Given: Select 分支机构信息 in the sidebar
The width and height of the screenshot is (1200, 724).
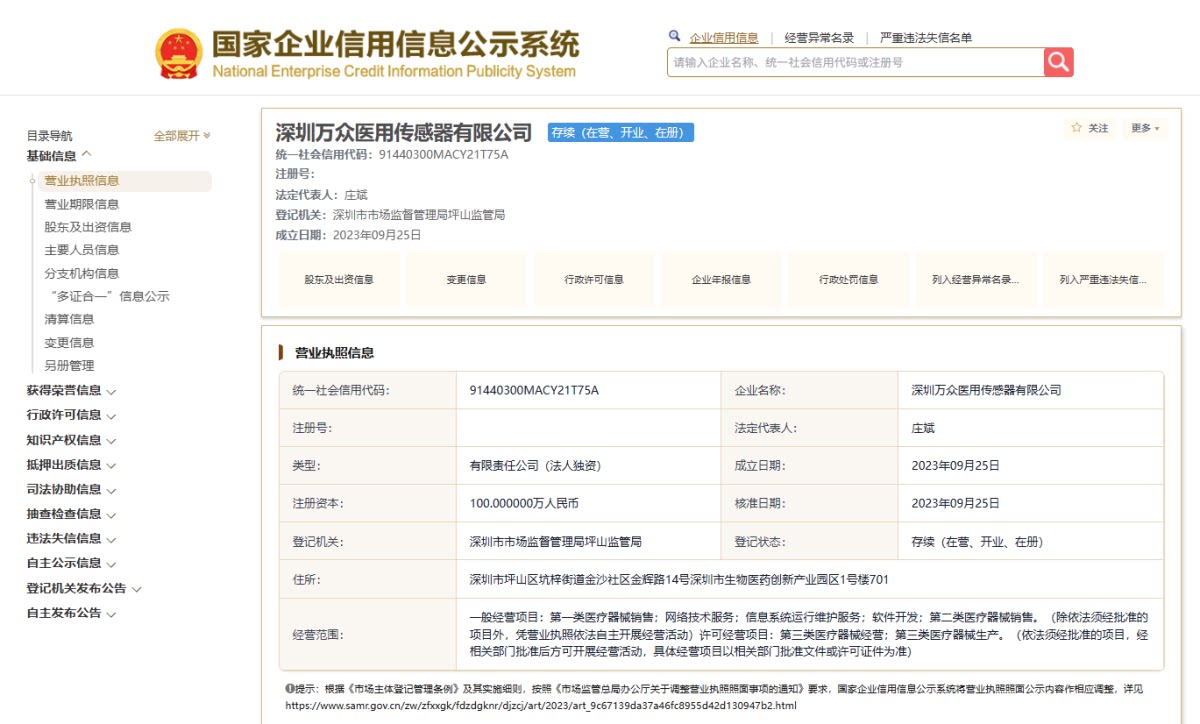Looking at the screenshot, I should 82,273.
